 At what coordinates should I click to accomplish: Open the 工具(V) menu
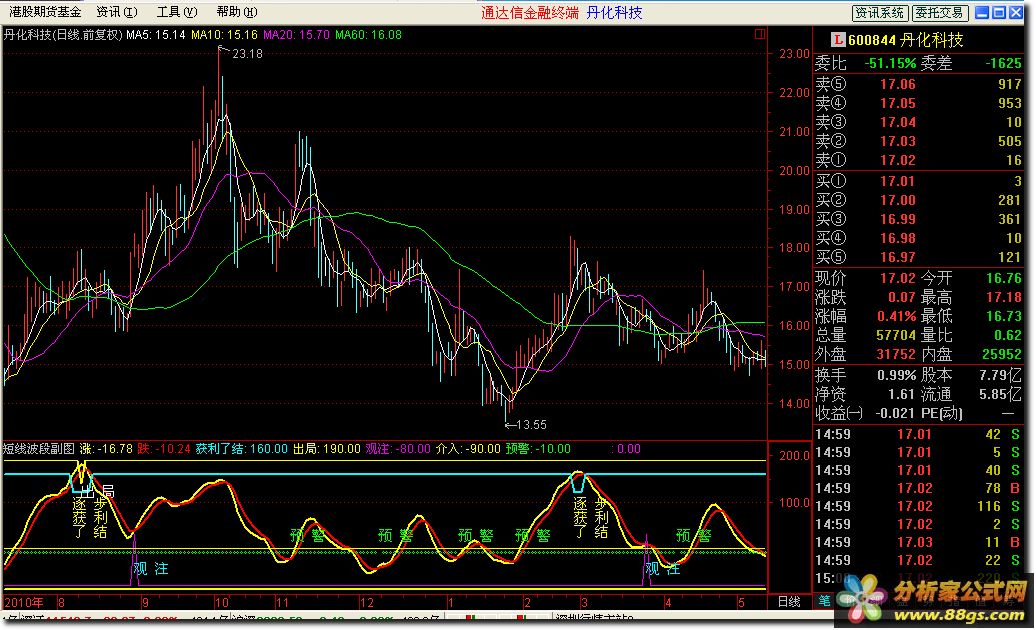(177, 12)
